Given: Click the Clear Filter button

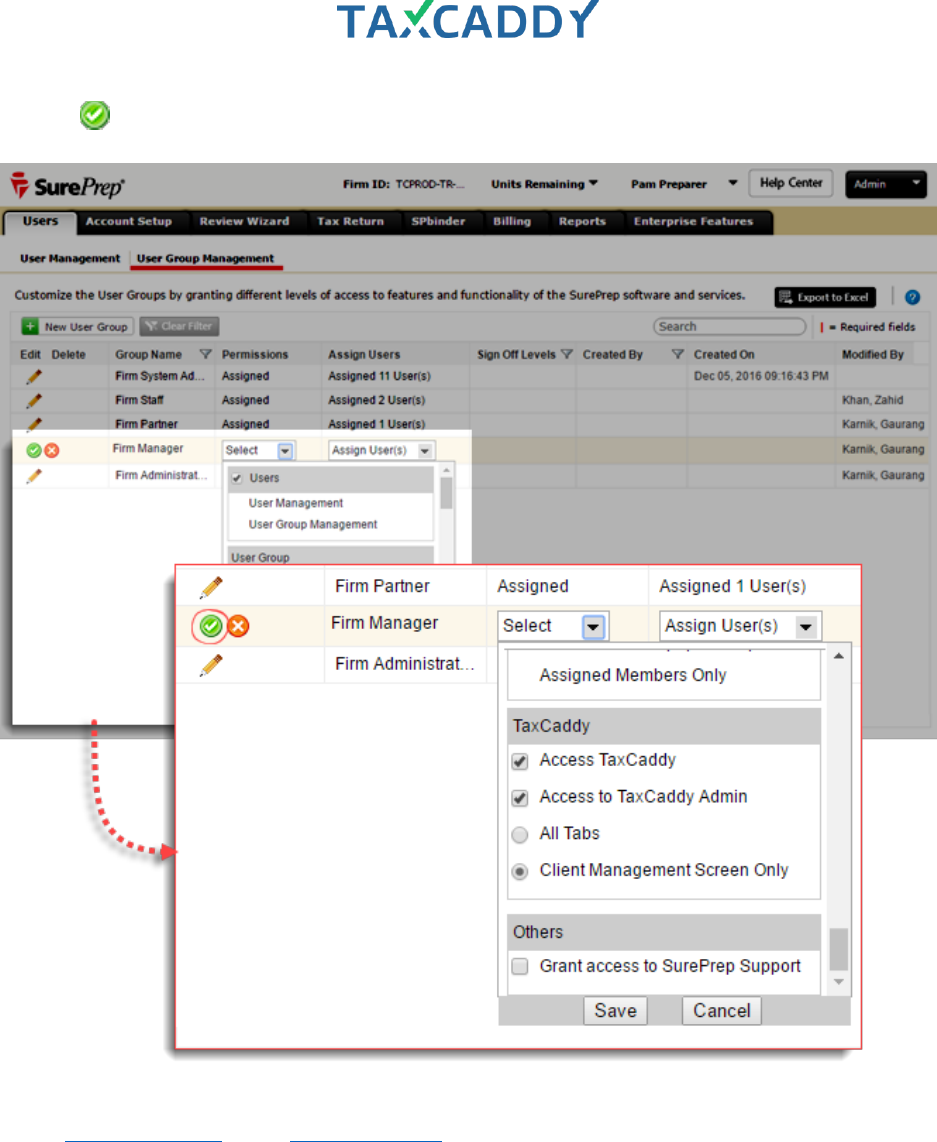Looking at the screenshot, I should click(179, 327).
